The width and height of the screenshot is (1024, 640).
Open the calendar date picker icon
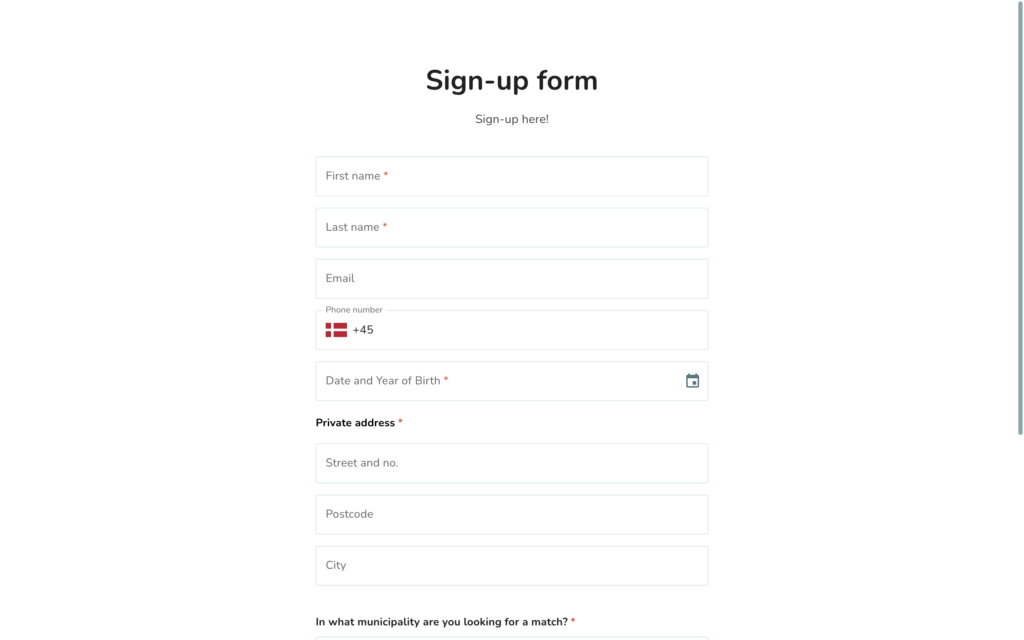click(x=692, y=381)
